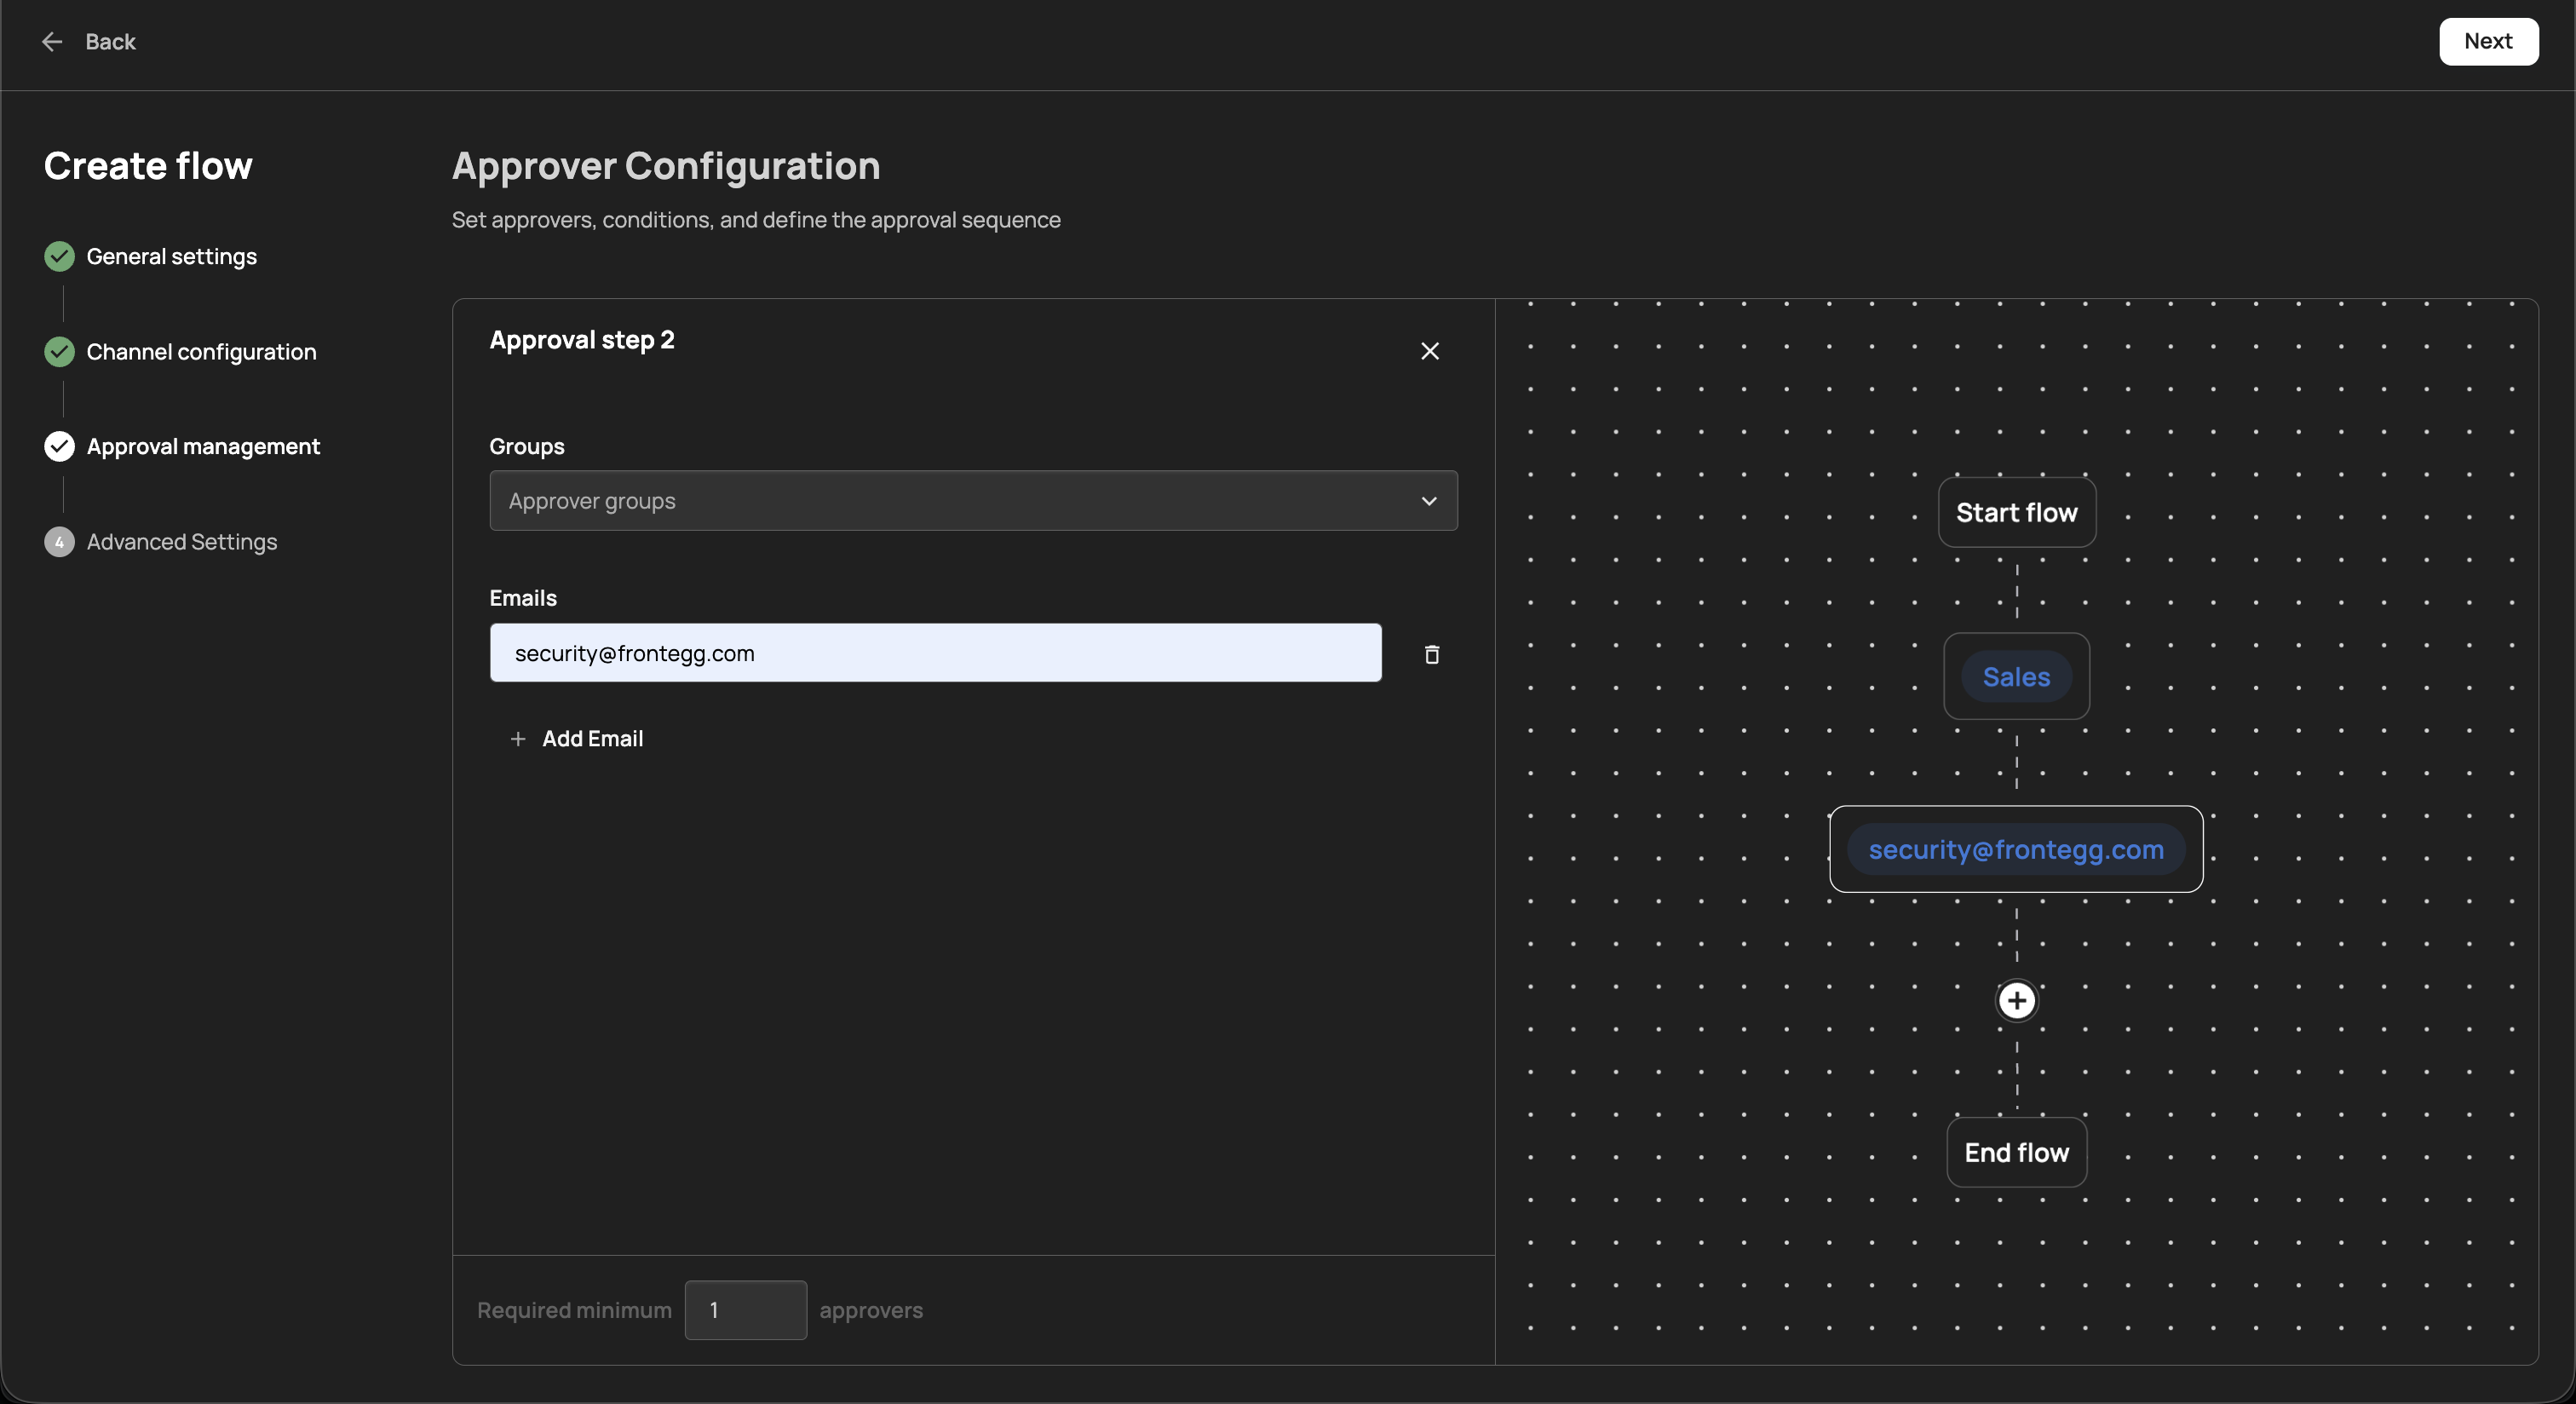
Task: Focus the security@frontegg.com email input field
Action: point(935,653)
